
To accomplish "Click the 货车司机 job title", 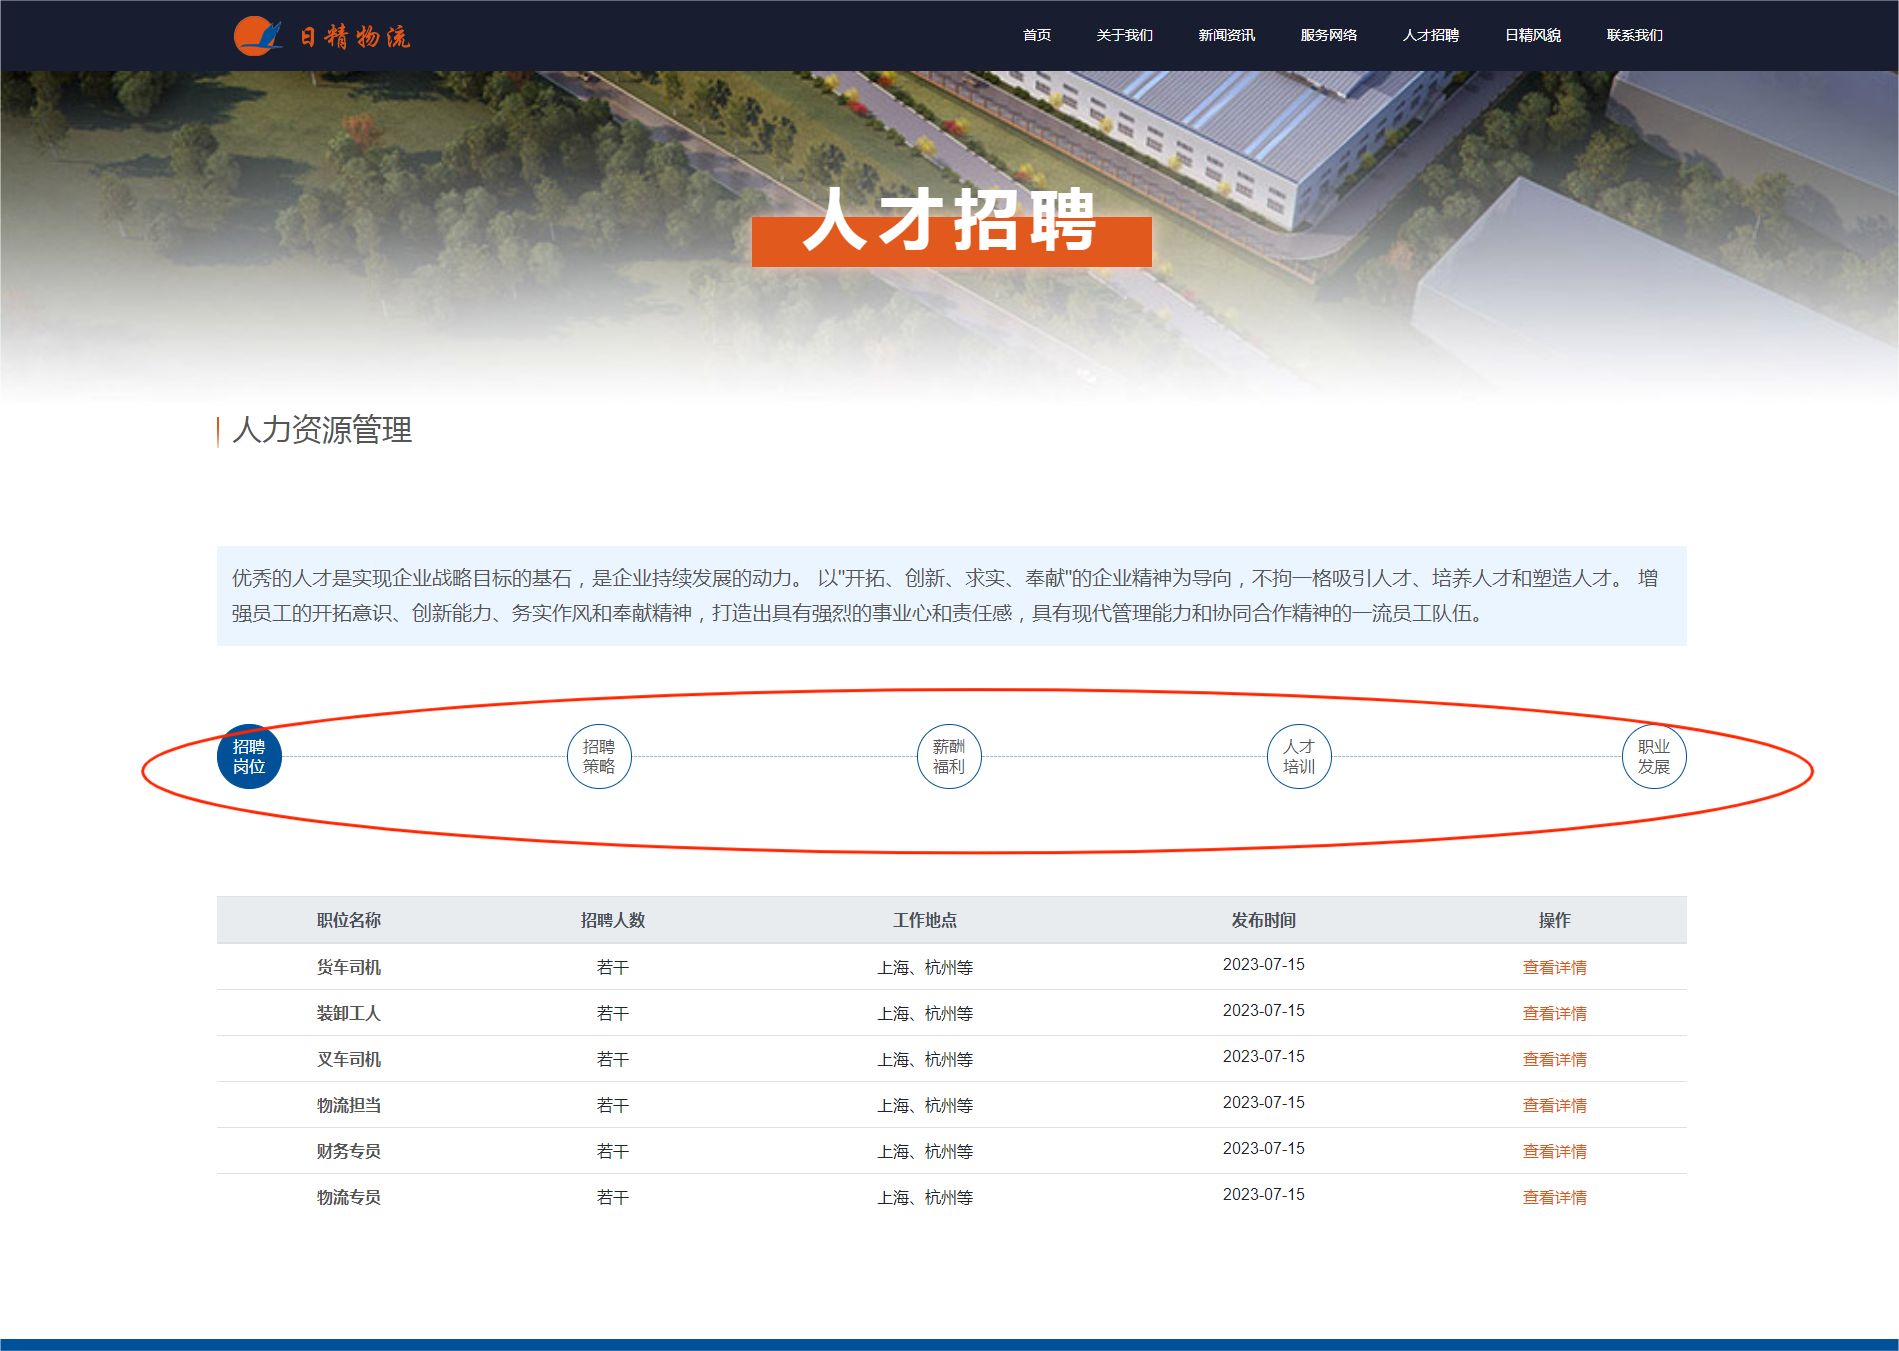I will (349, 967).
